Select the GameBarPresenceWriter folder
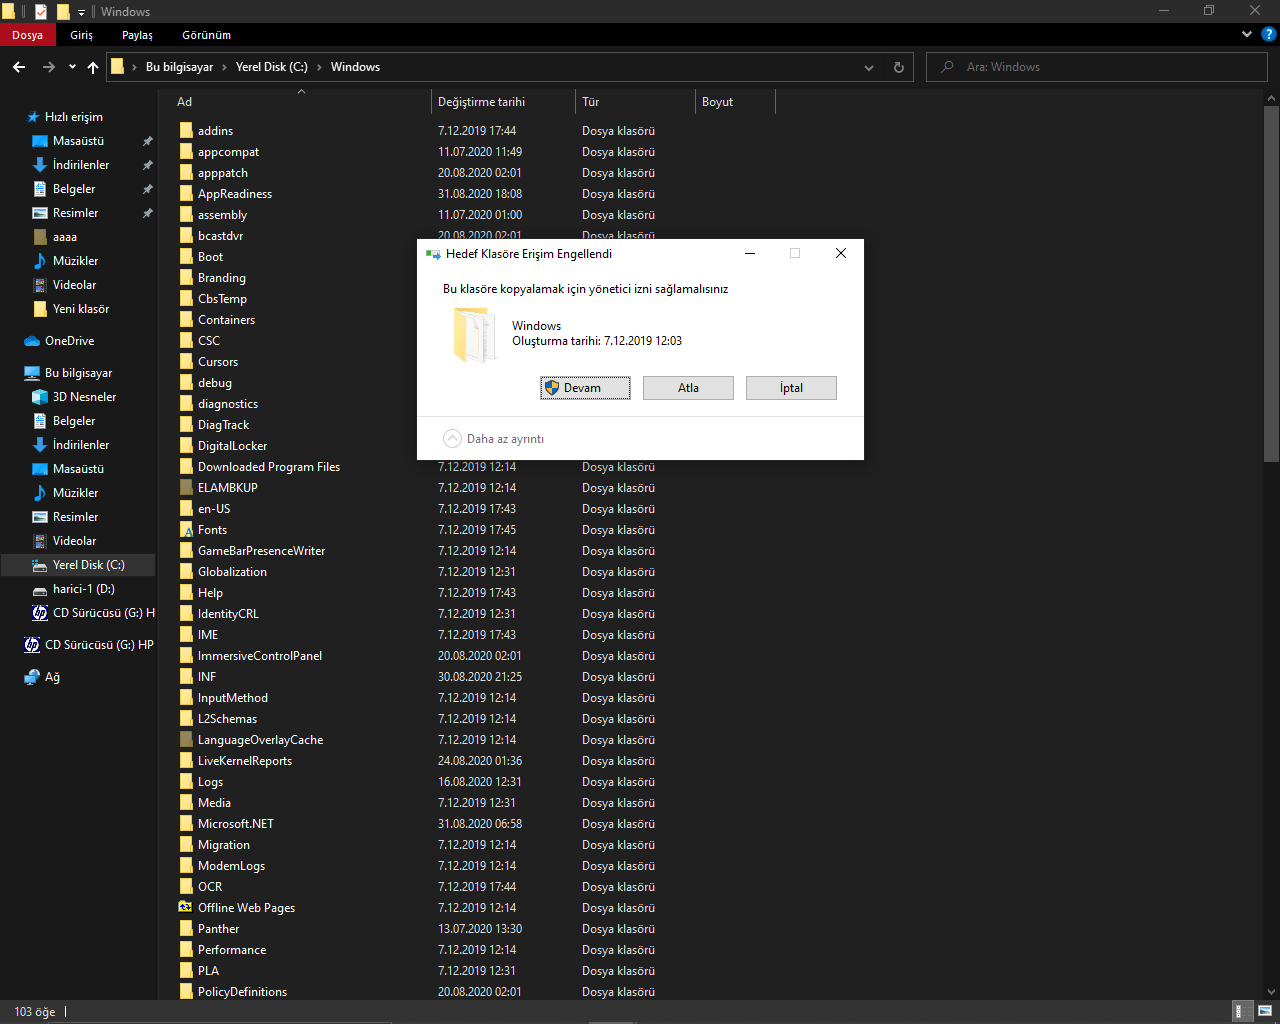This screenshot has height=1024, width=1280. tap(261, 551)
